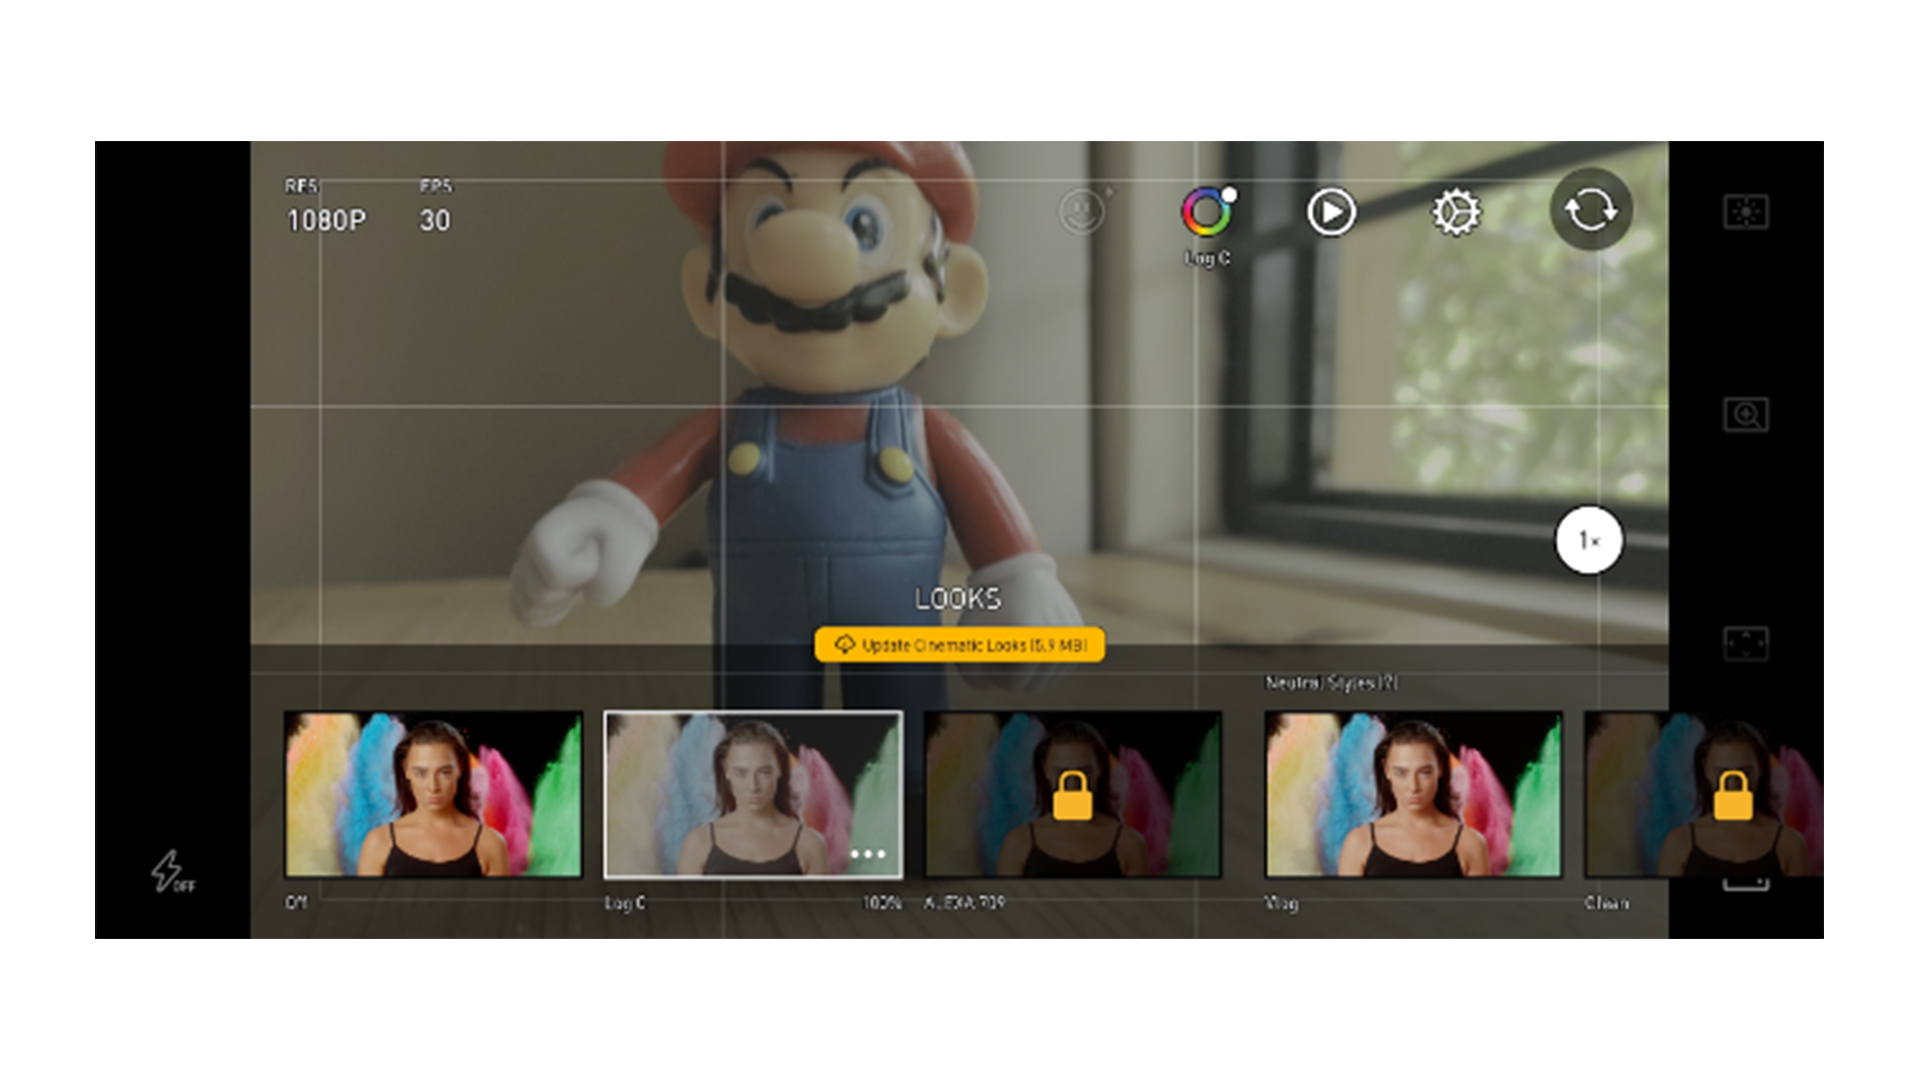Flip to the front camera
The width and height of the screenshot is (1920, 1080).
(x=1592, y=210)
